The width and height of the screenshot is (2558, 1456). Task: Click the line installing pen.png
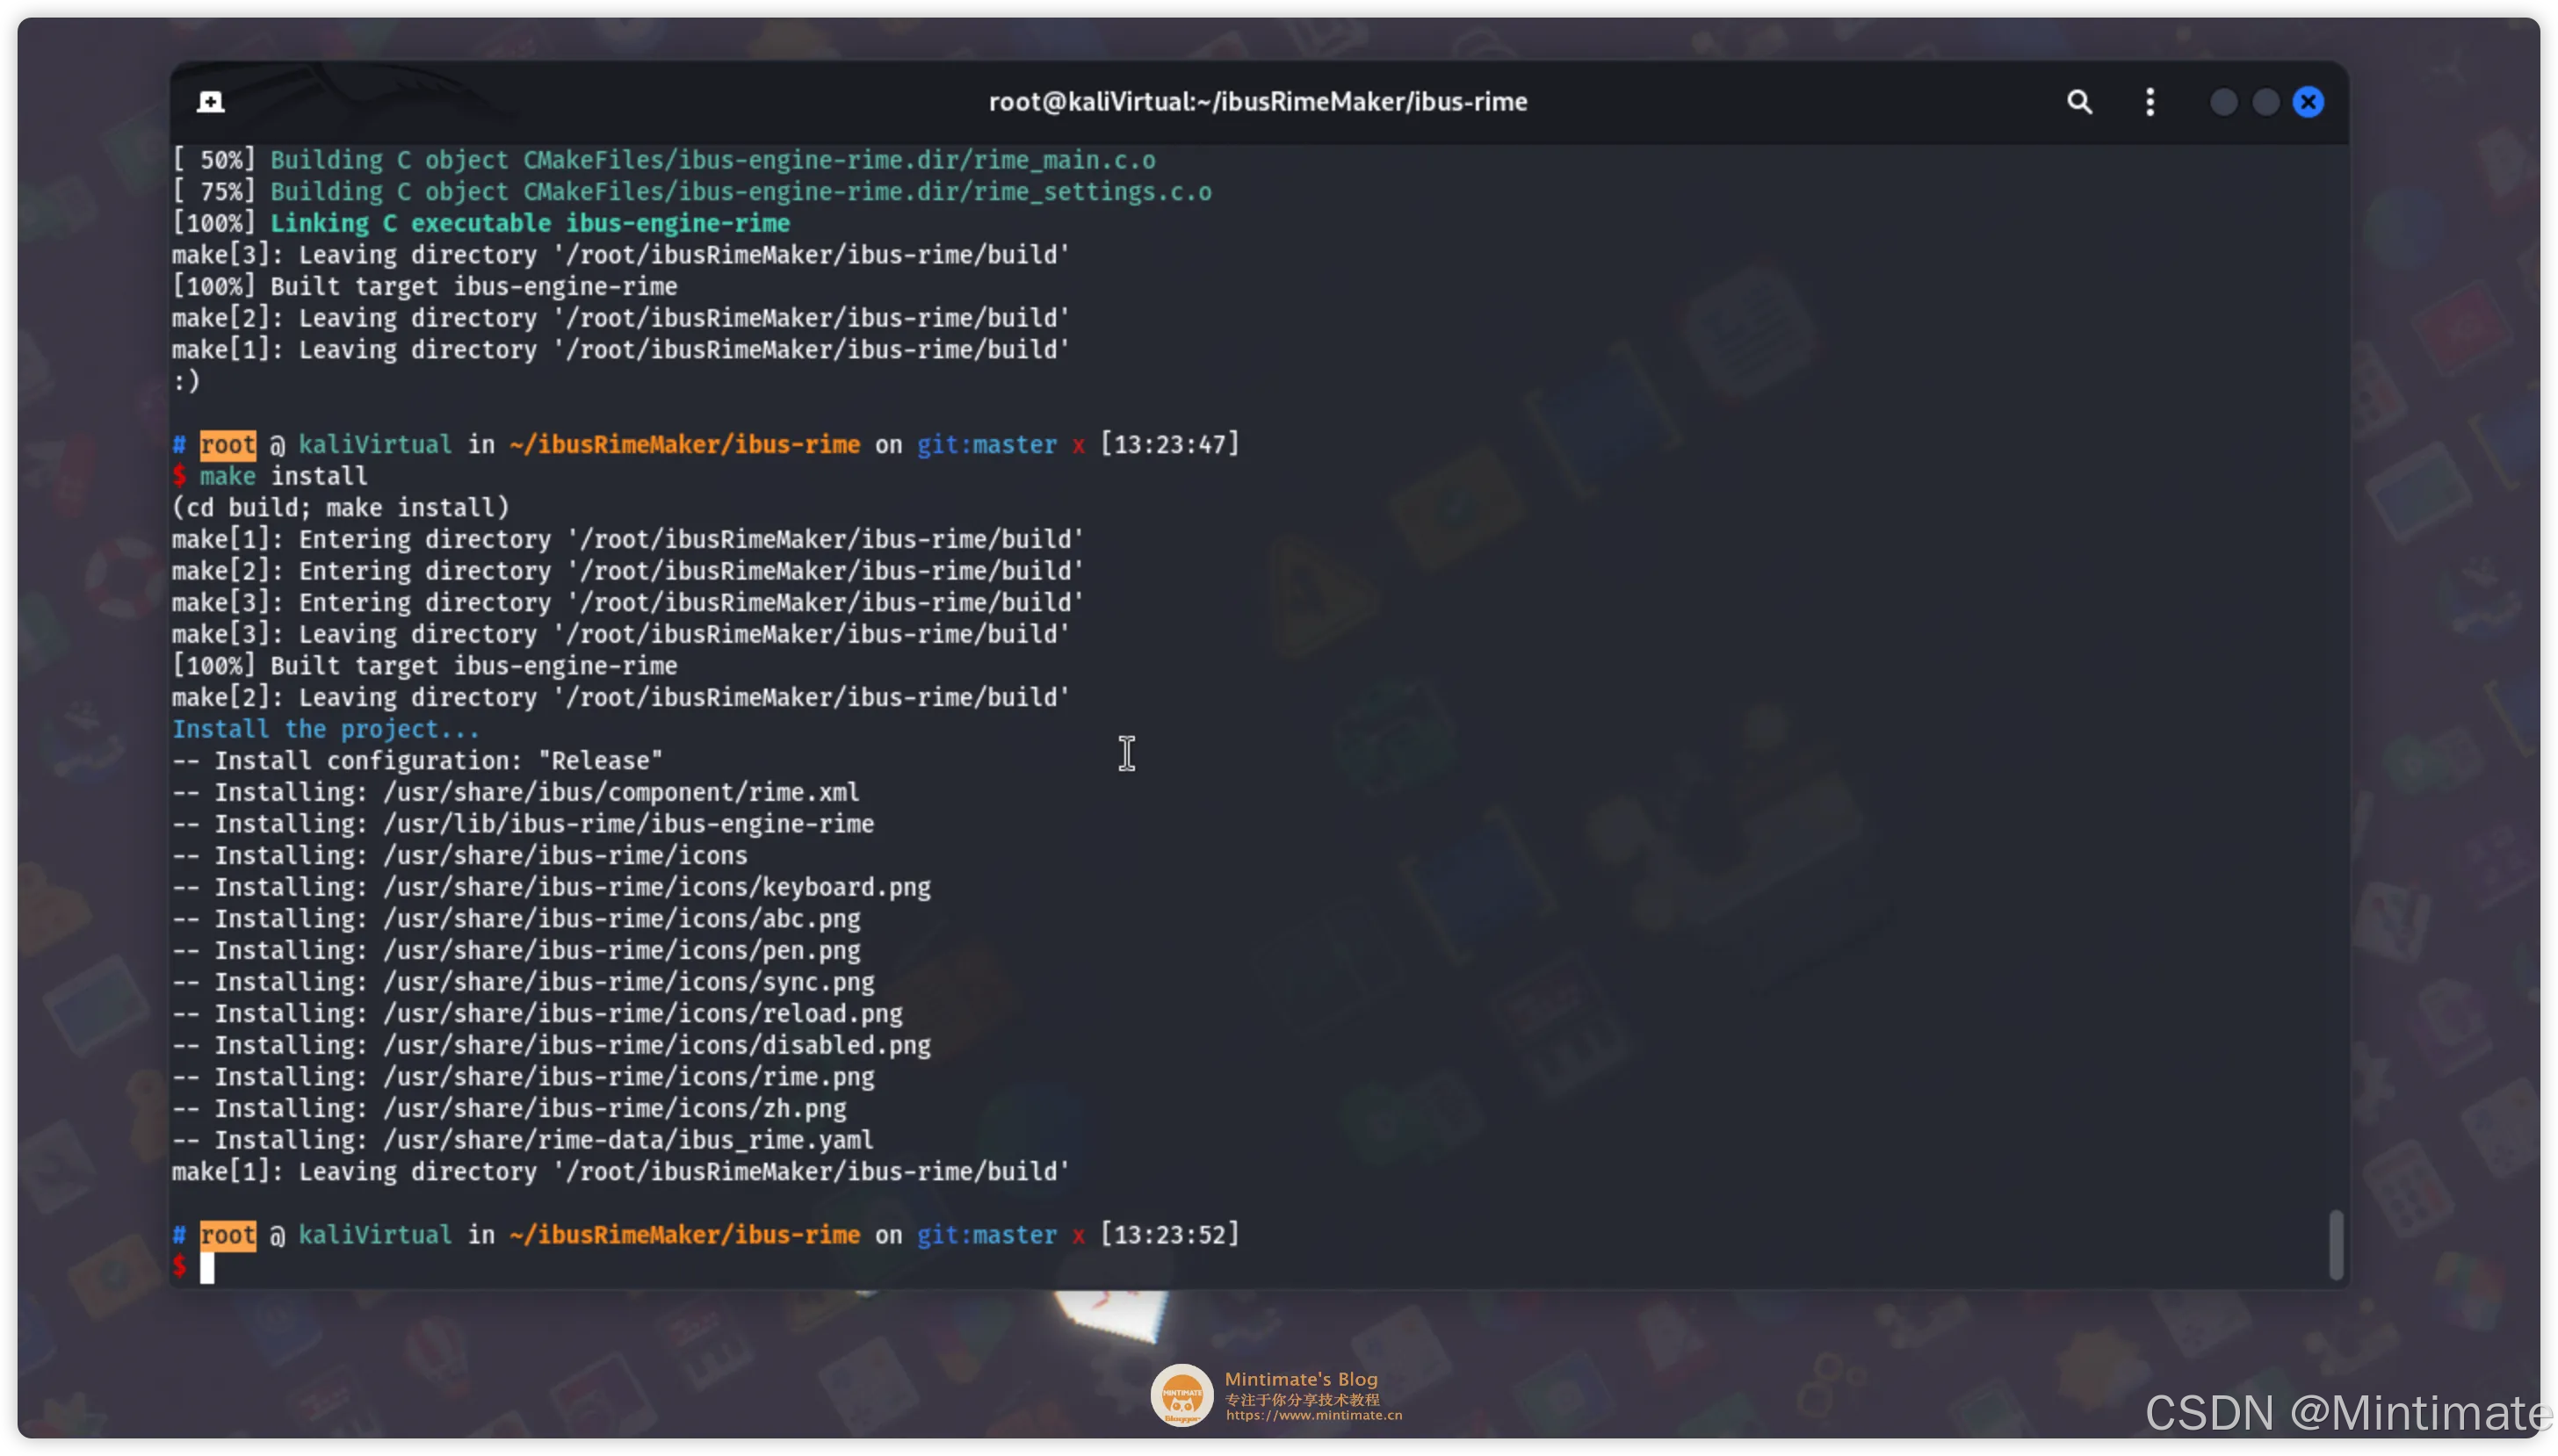pos(516,950)
